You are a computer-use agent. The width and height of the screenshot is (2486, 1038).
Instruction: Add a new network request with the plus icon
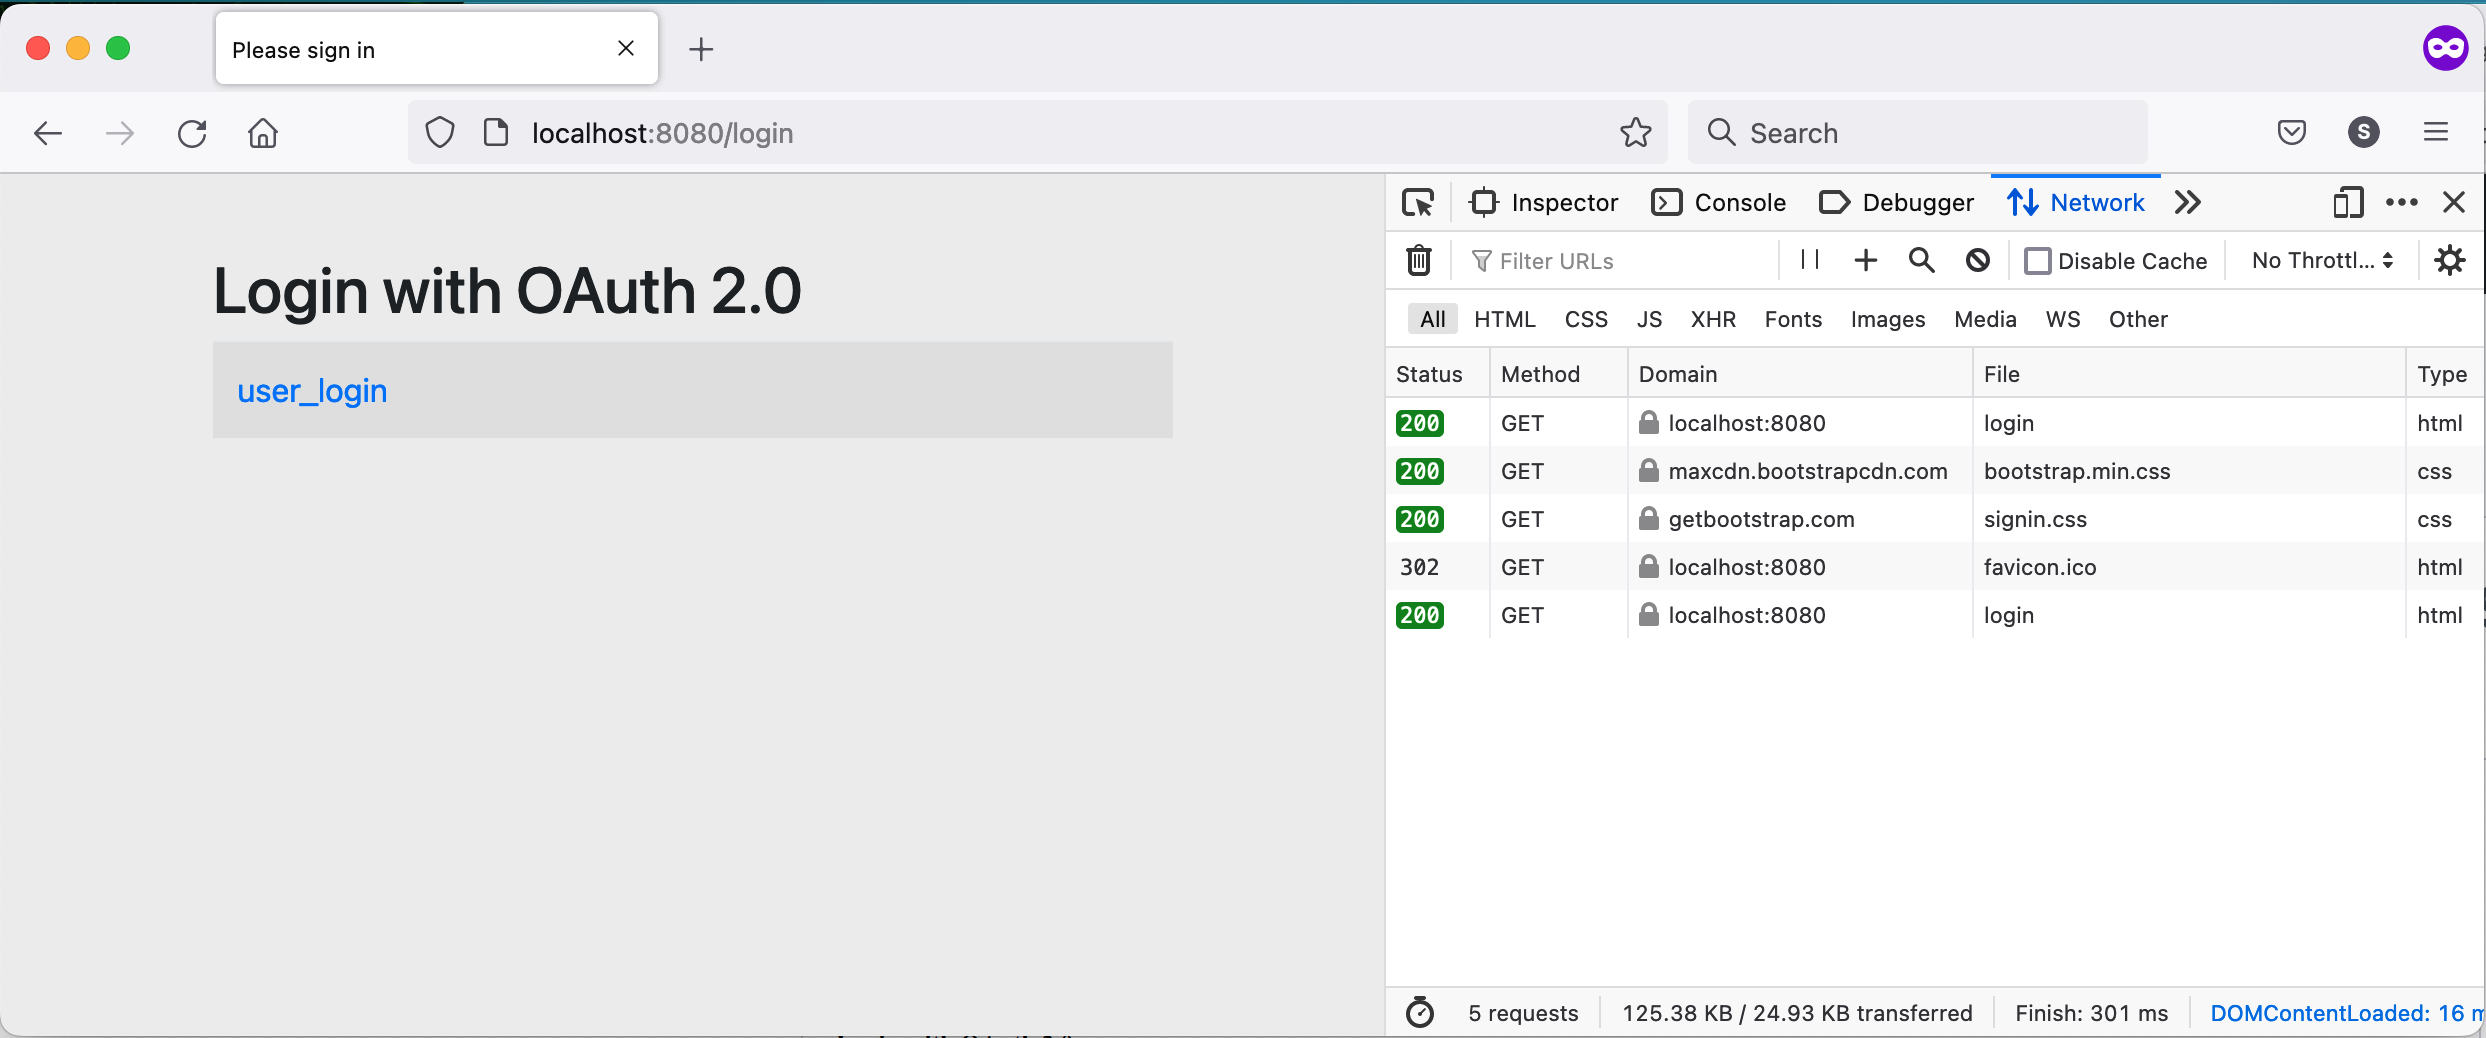click(x=1864, y=260)
